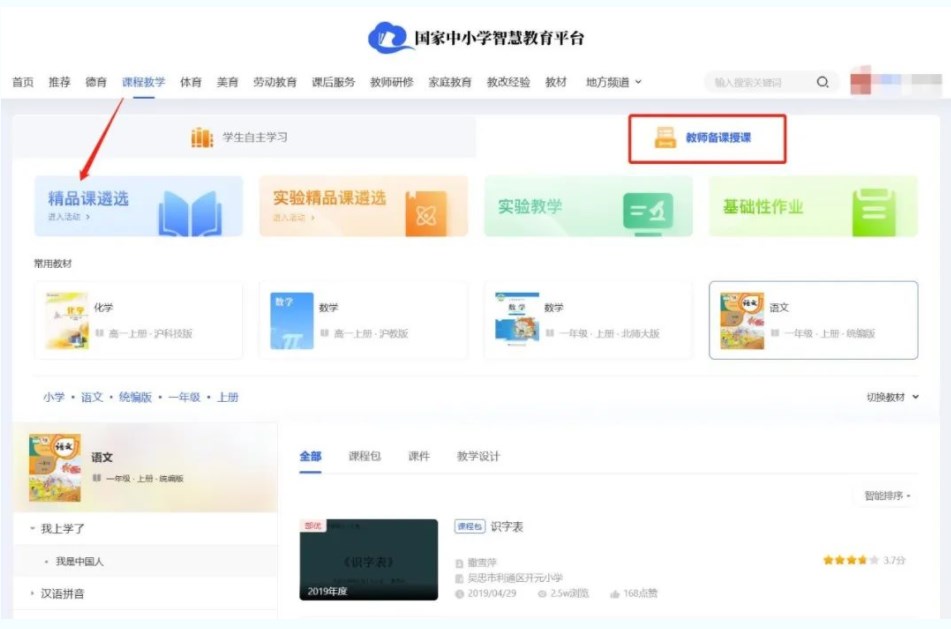Viewport: 951px width, 629px height.
Task: Click the search magnifier icon
Action: [822, 82]
